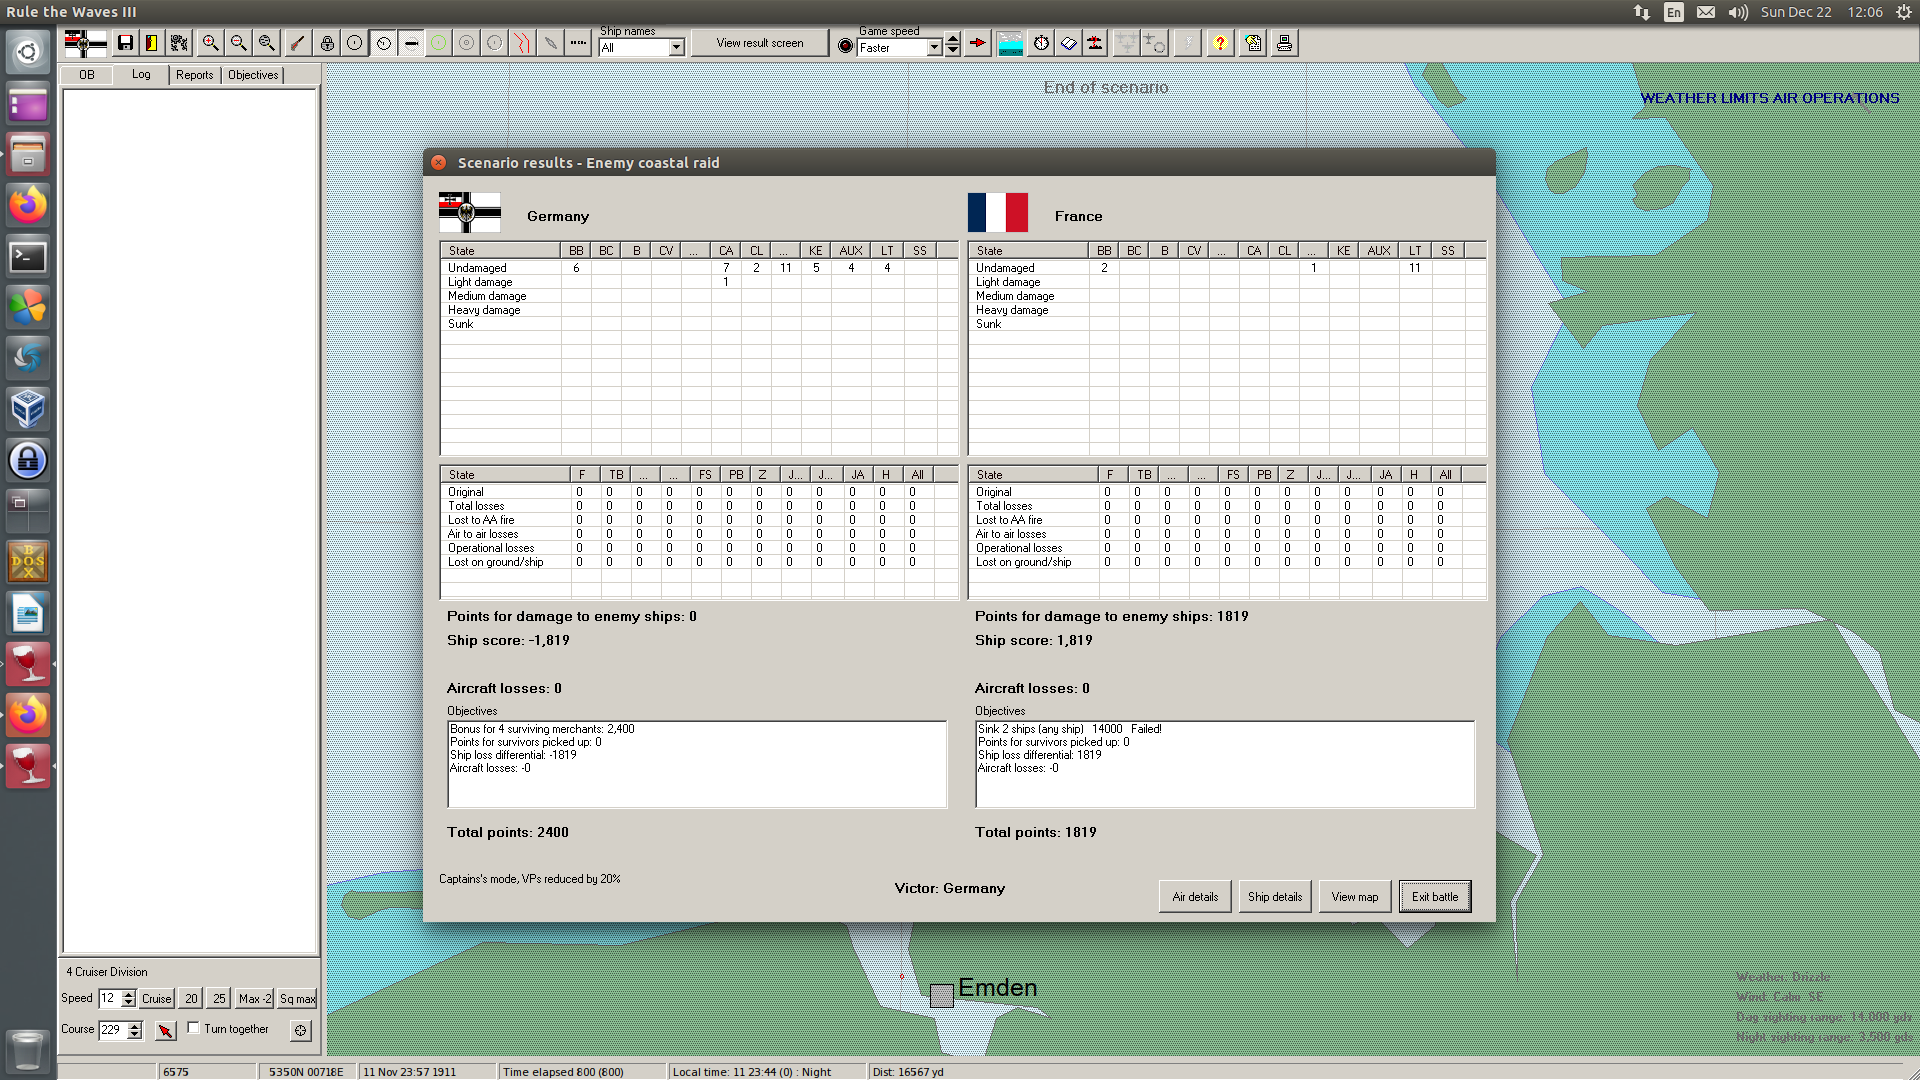Set speed to Max -2
The image size is (1920, 1080).
(255, 998)
